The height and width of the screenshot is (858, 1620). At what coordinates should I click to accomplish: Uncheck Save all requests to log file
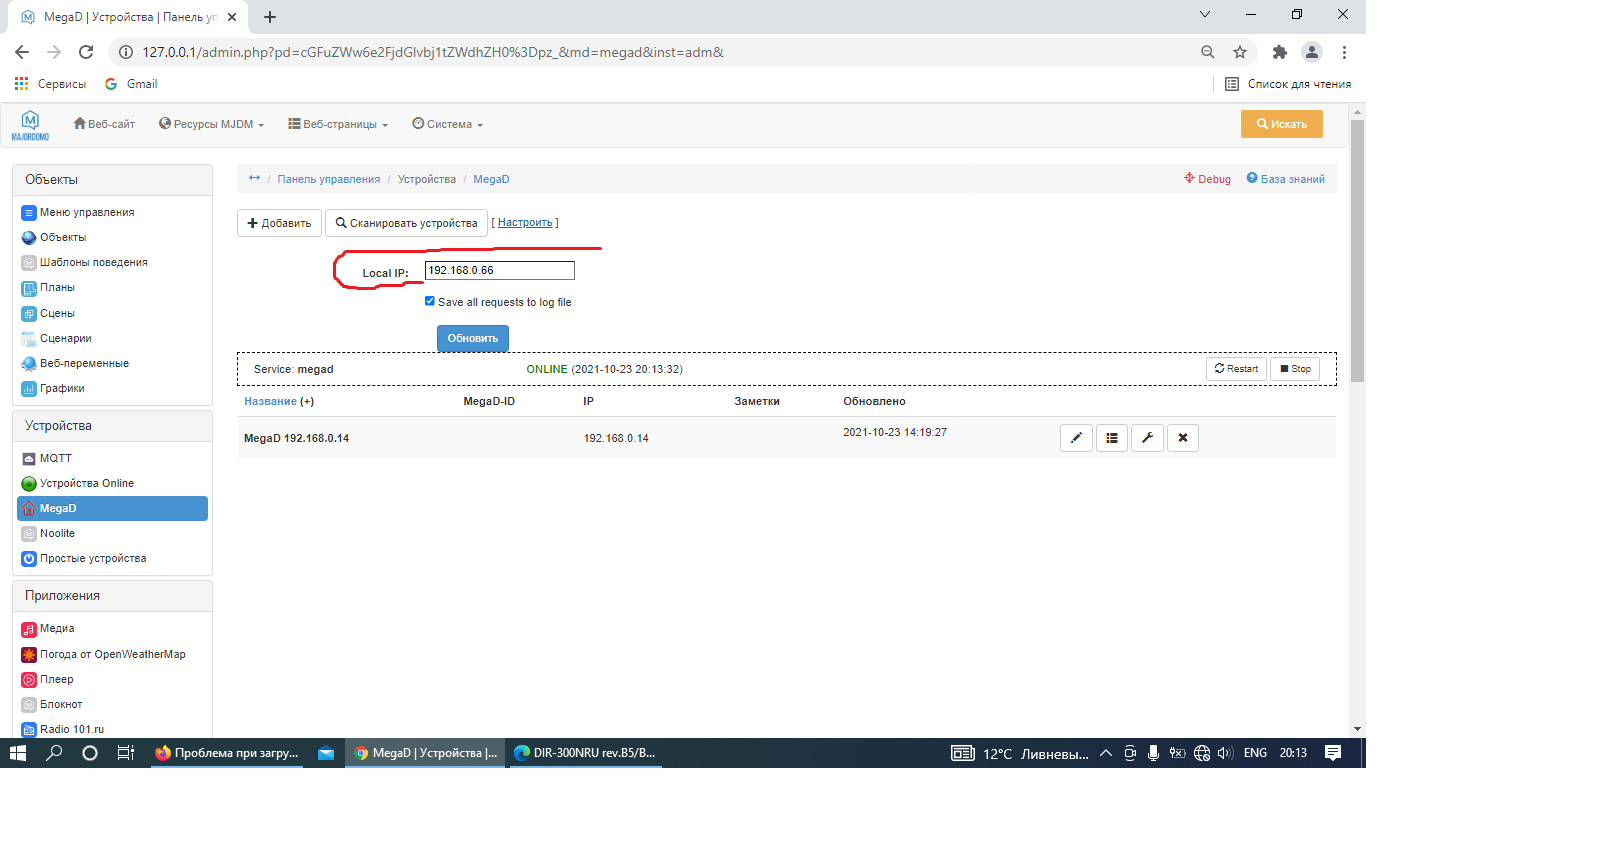(430, 301)
